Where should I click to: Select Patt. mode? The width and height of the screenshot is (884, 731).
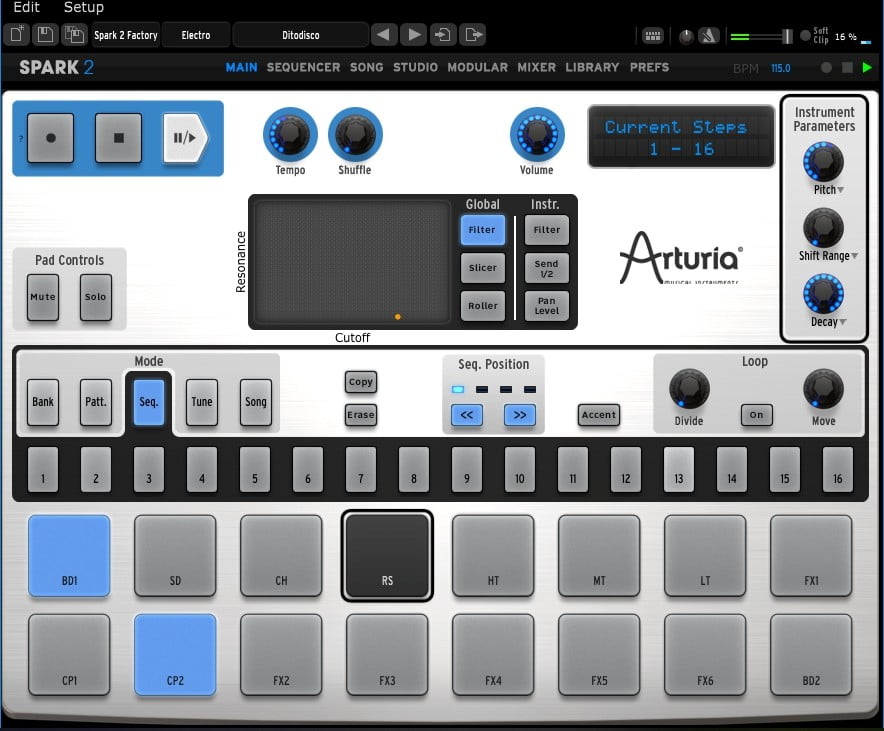pyautogui.click(x=96, y=402)
